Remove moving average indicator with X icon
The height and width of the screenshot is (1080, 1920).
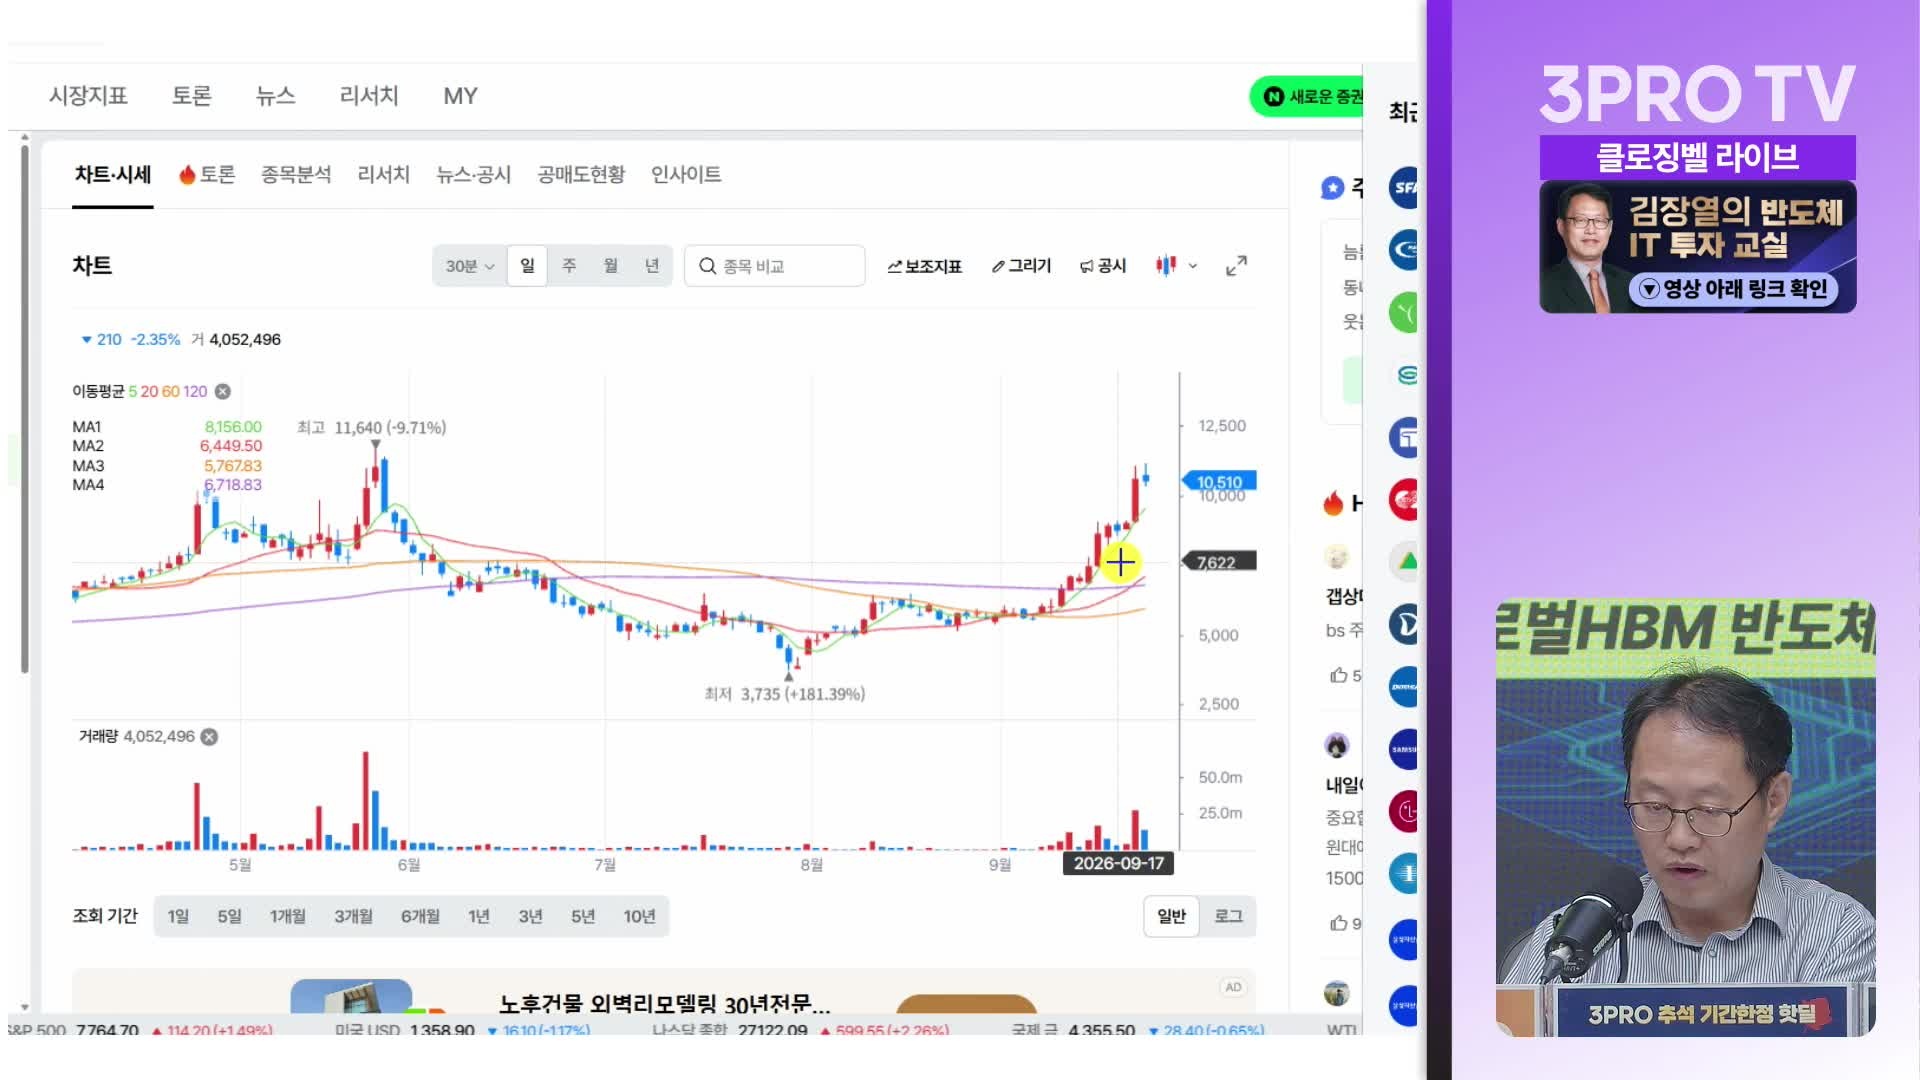pyautogui.click(x=223, y=391)
